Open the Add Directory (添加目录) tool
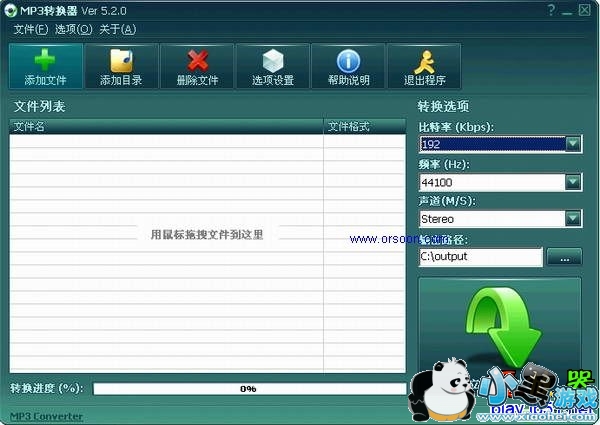The image size is (600, 425). 121,66
